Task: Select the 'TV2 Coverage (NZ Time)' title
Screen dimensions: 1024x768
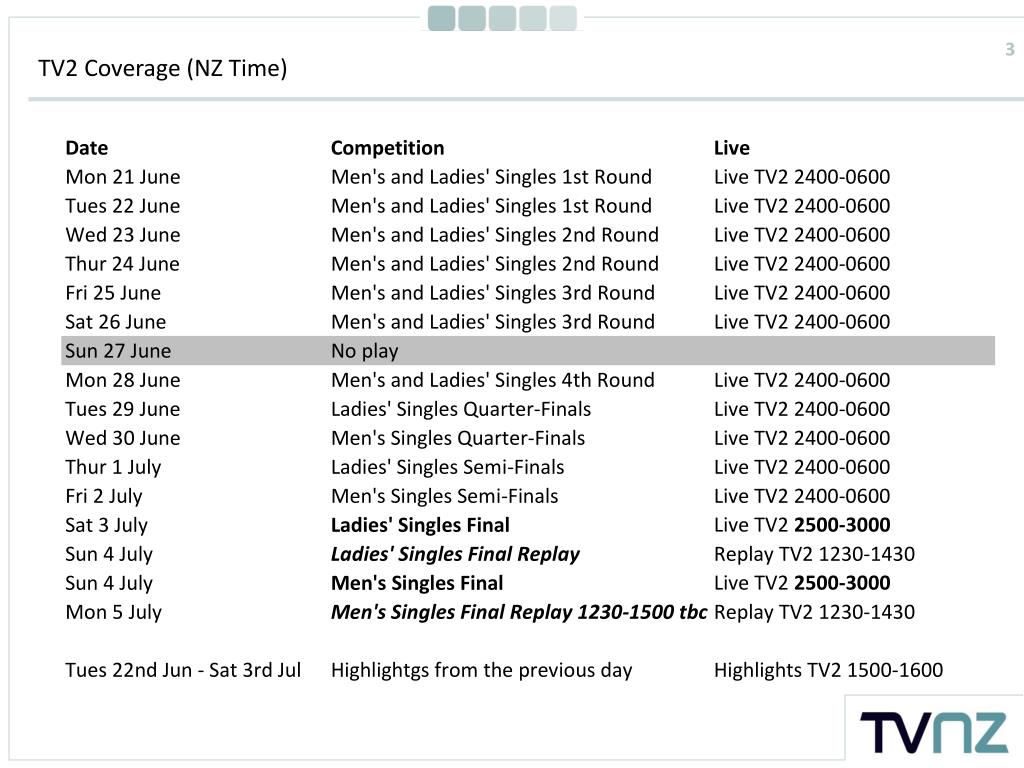Action: 163,69
